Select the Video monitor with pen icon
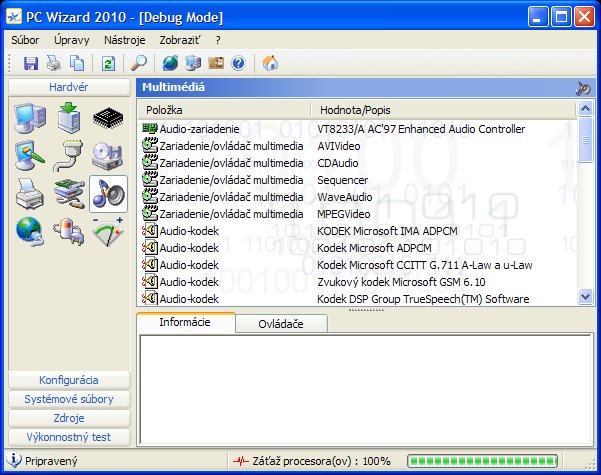 click(x=30, y=156)
